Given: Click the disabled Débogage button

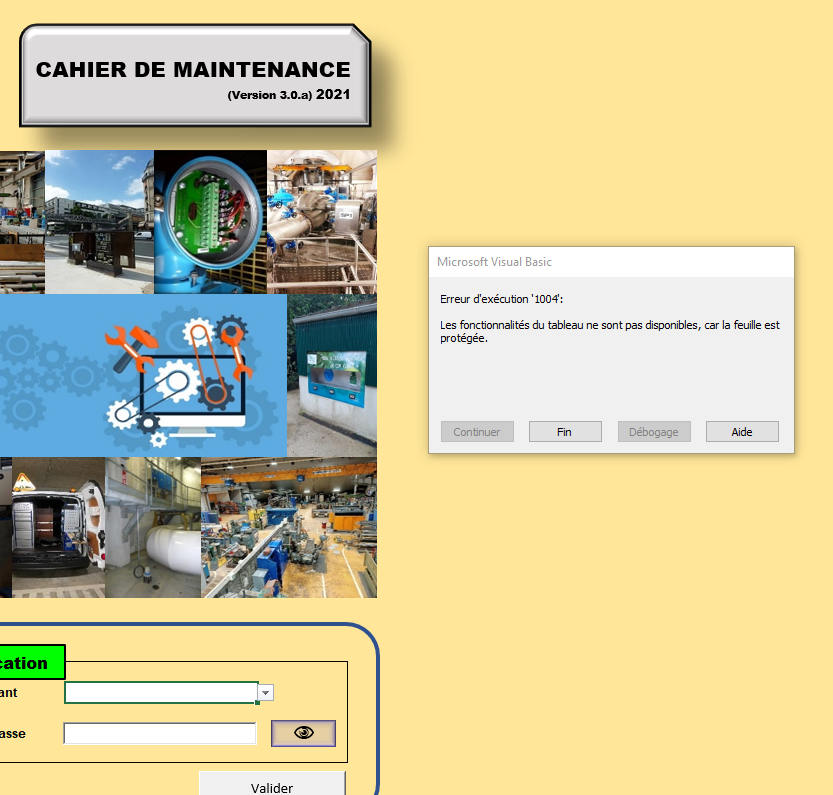Looking at the screenshot, I should [654, 432].
